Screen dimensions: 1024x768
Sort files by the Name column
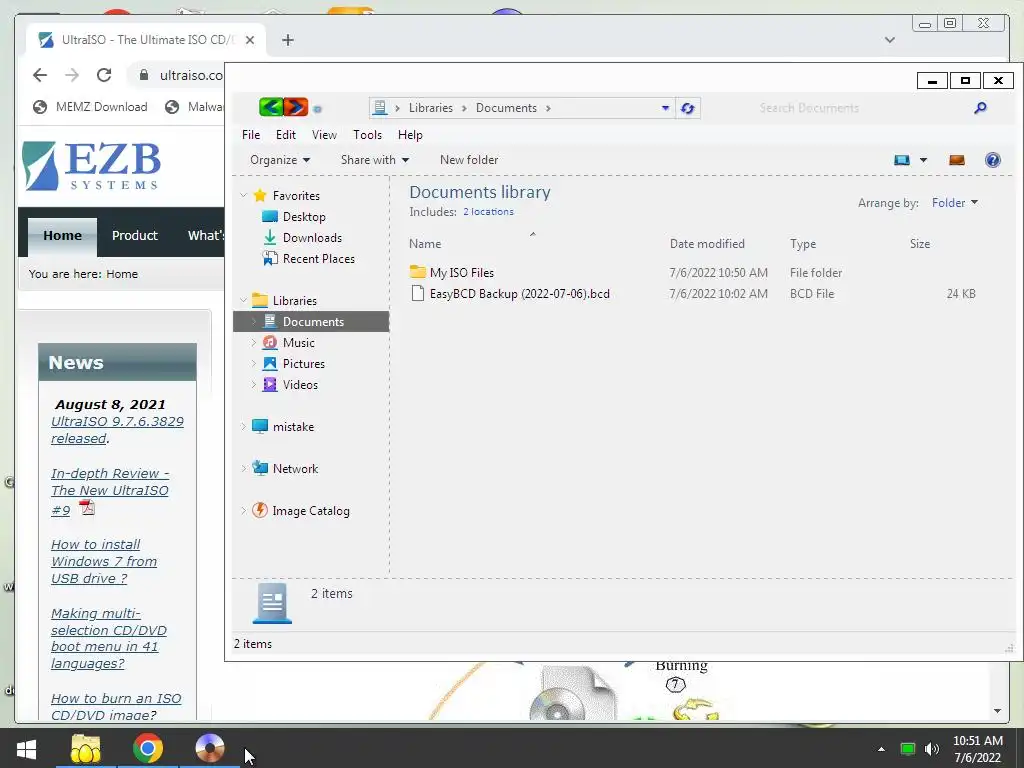coord(425,244)
